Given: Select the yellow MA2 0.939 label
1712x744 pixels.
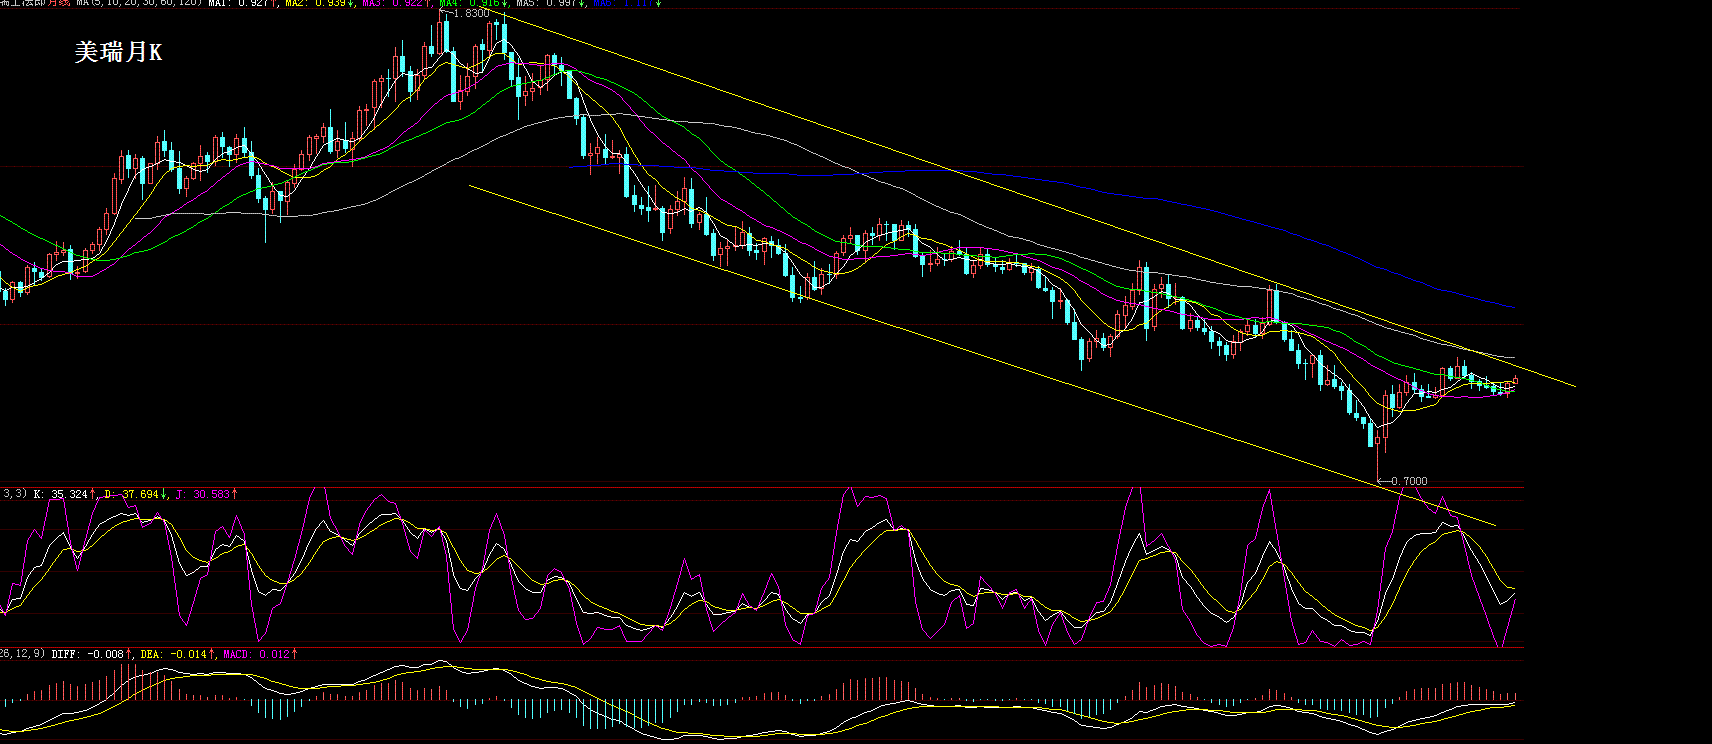Looking at the screenshot, I should (x=319, y=3).
